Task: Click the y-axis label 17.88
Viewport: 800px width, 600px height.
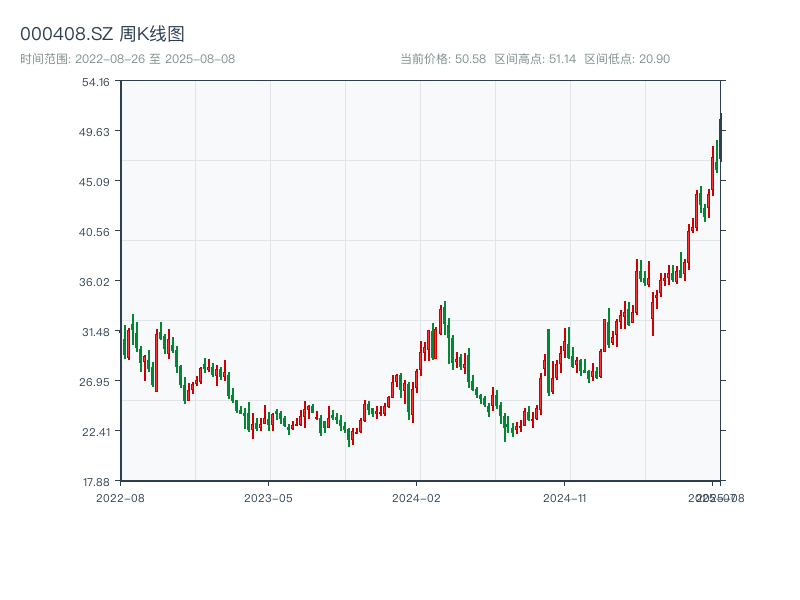Action: pos(96,482)
